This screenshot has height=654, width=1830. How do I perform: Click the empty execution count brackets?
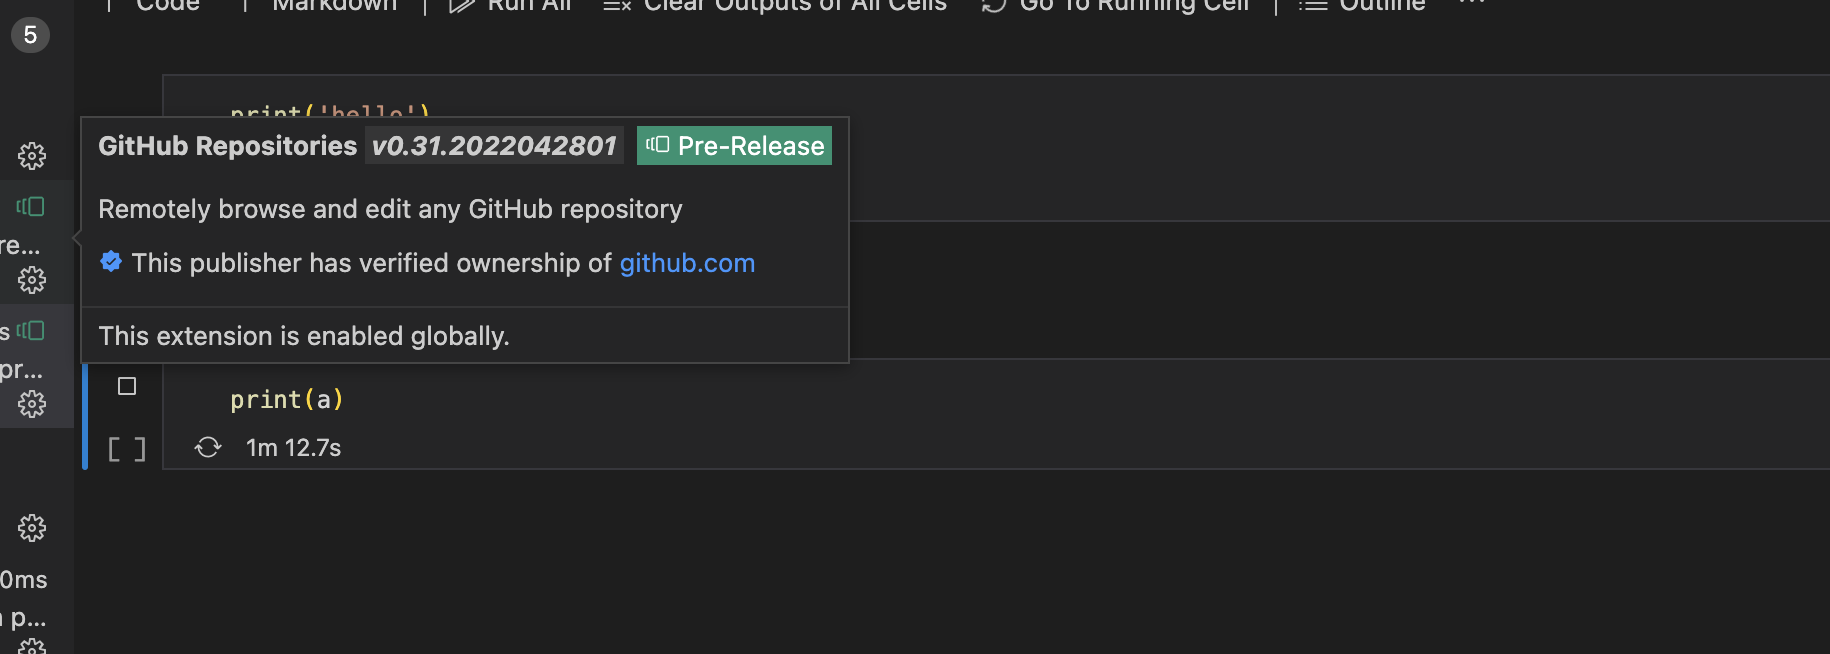(x=126, y=448)
